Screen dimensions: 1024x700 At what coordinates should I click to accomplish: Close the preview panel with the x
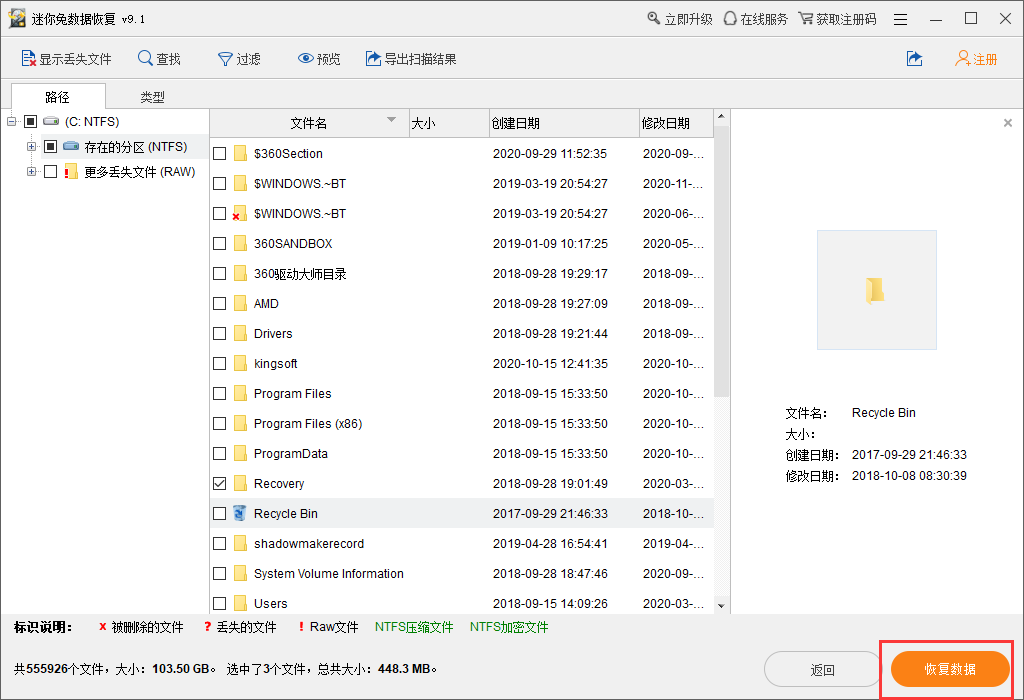pos(1008,123)
